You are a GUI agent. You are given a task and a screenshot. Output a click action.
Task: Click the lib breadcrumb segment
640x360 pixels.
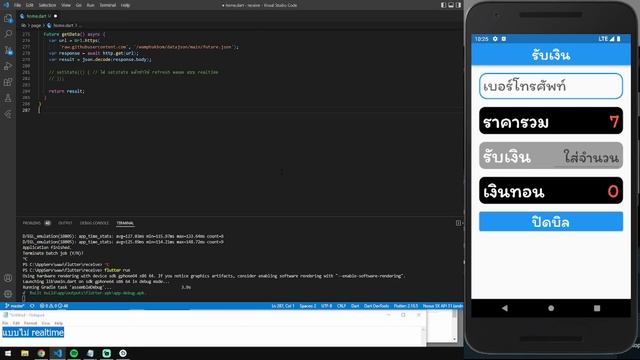tap(23, 25)
